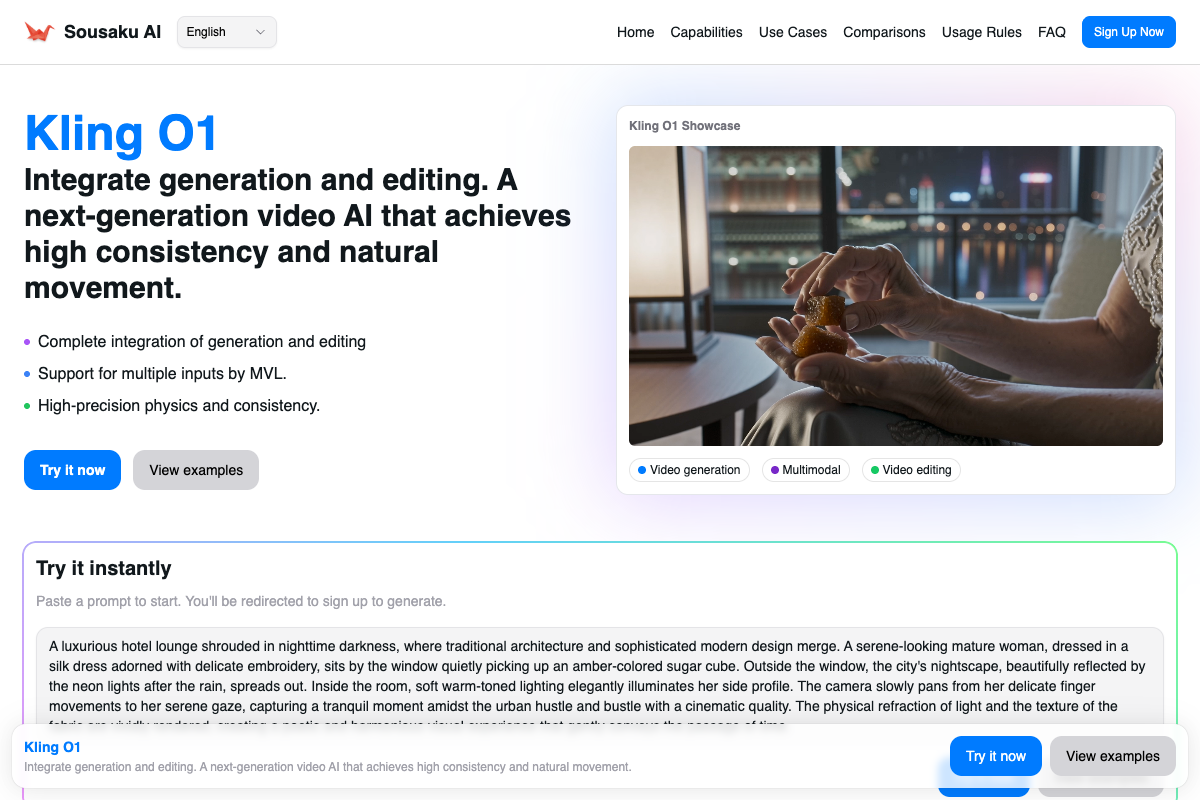
Task: Select the Multimodal tag
Action: coord(805,470)
